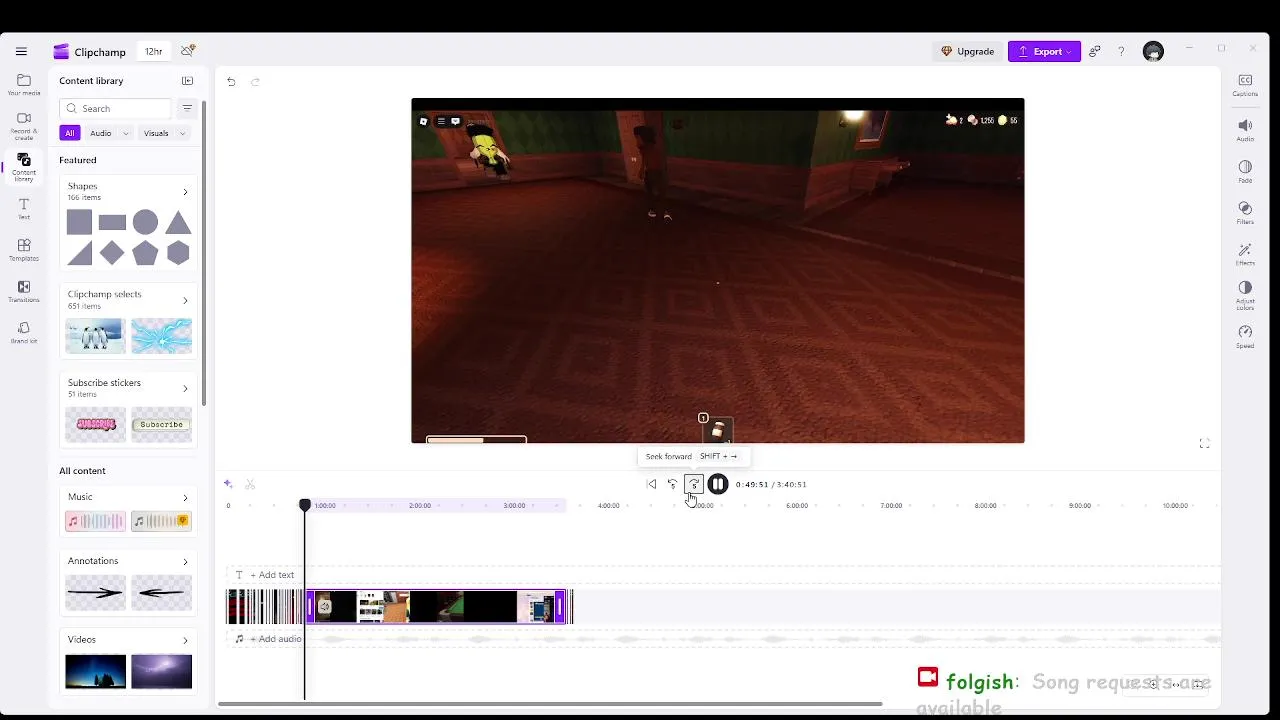1280x720 pixels.
Task: Open the user account avatar
Action: pyautogui.click(x=1153, y=51)
